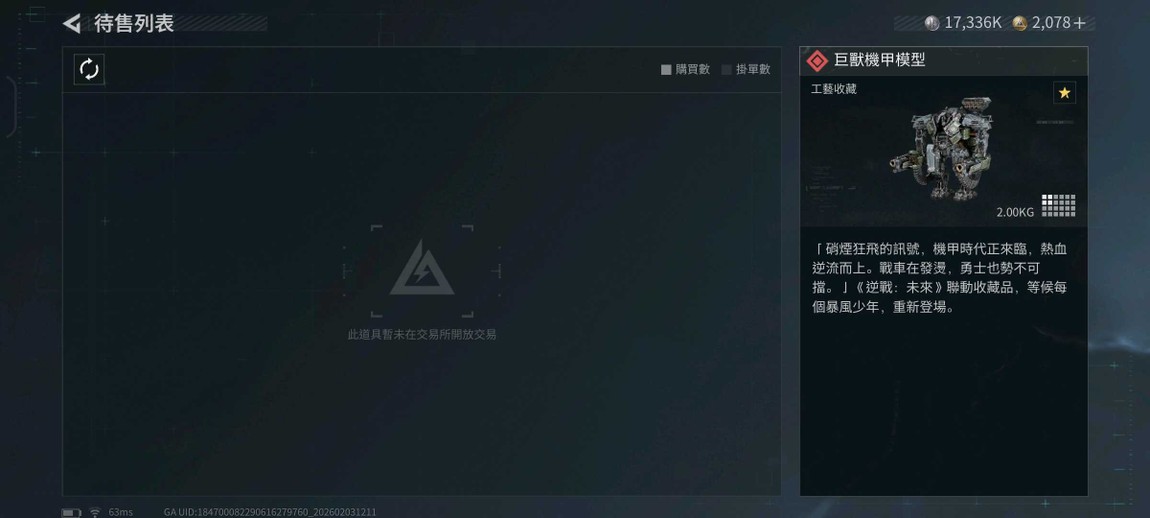Viewport: 1150px width, 518px height.
Task: Click the lightning triangle placeholder icon
Action: pos(422,268)
